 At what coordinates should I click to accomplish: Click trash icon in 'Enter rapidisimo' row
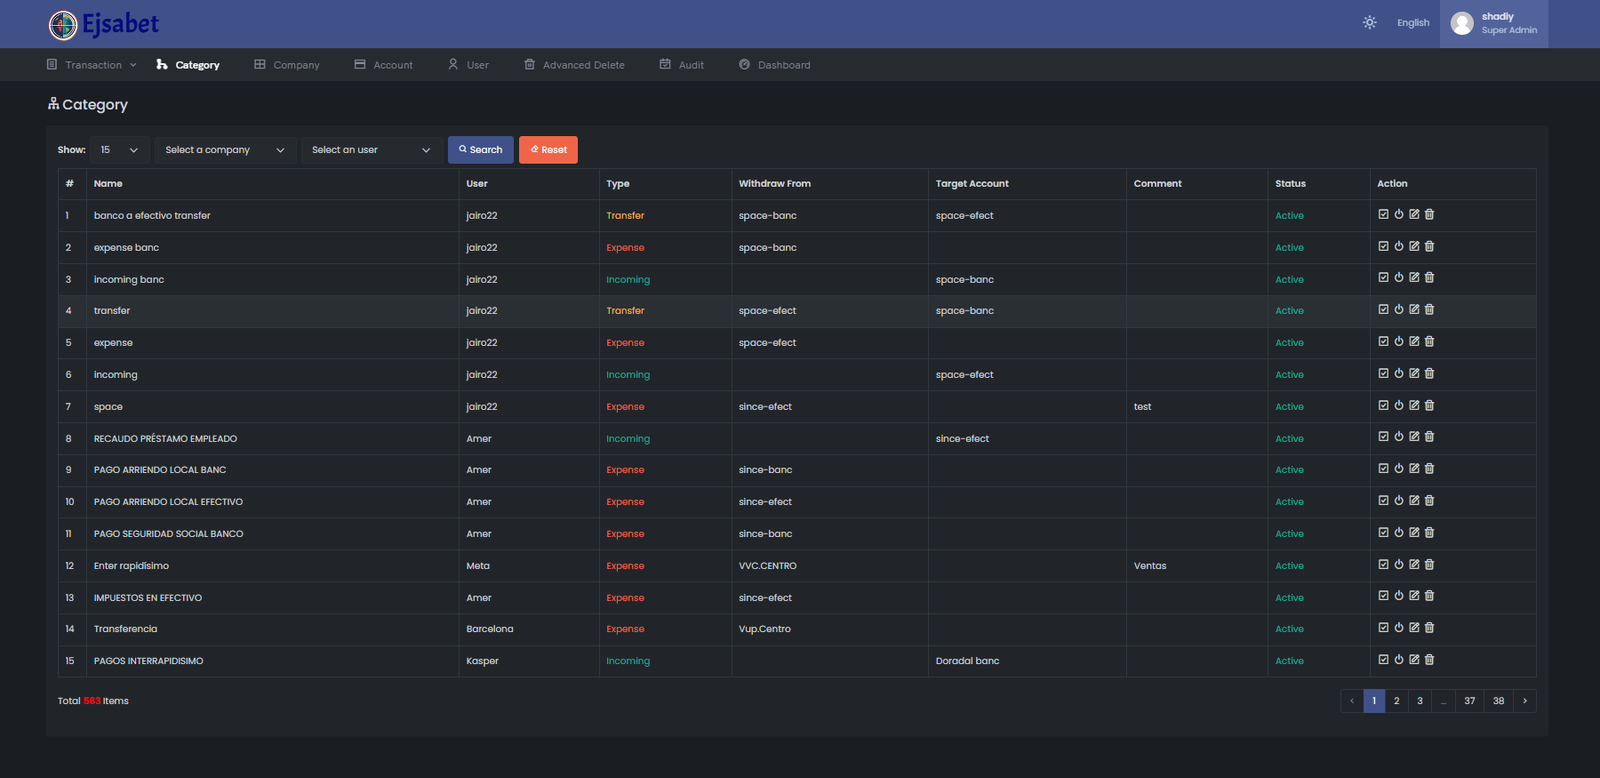[x=1429, y=564]
